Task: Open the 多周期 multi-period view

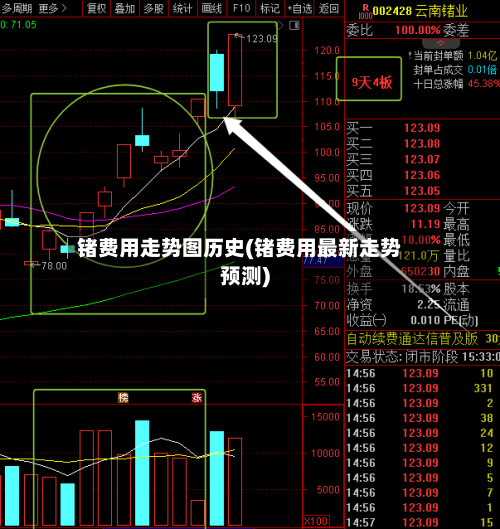Action: pos(17,8)
